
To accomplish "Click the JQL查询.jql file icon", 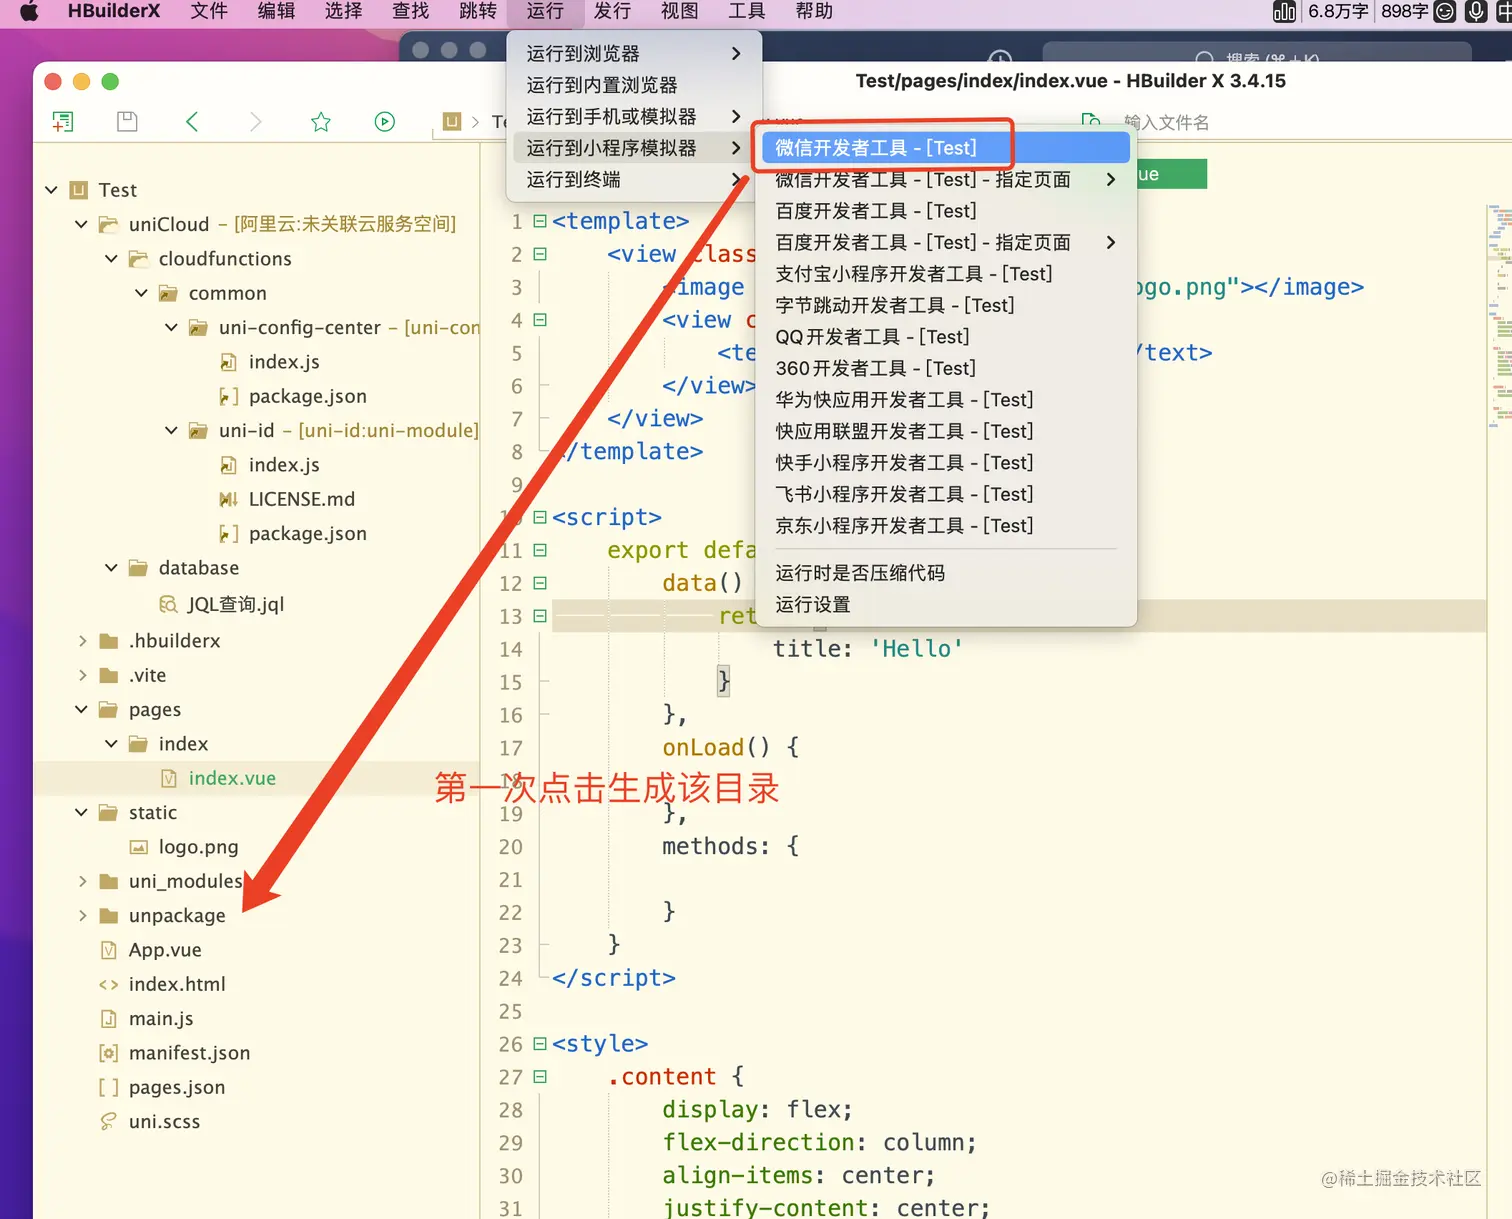I will (169, 604).
